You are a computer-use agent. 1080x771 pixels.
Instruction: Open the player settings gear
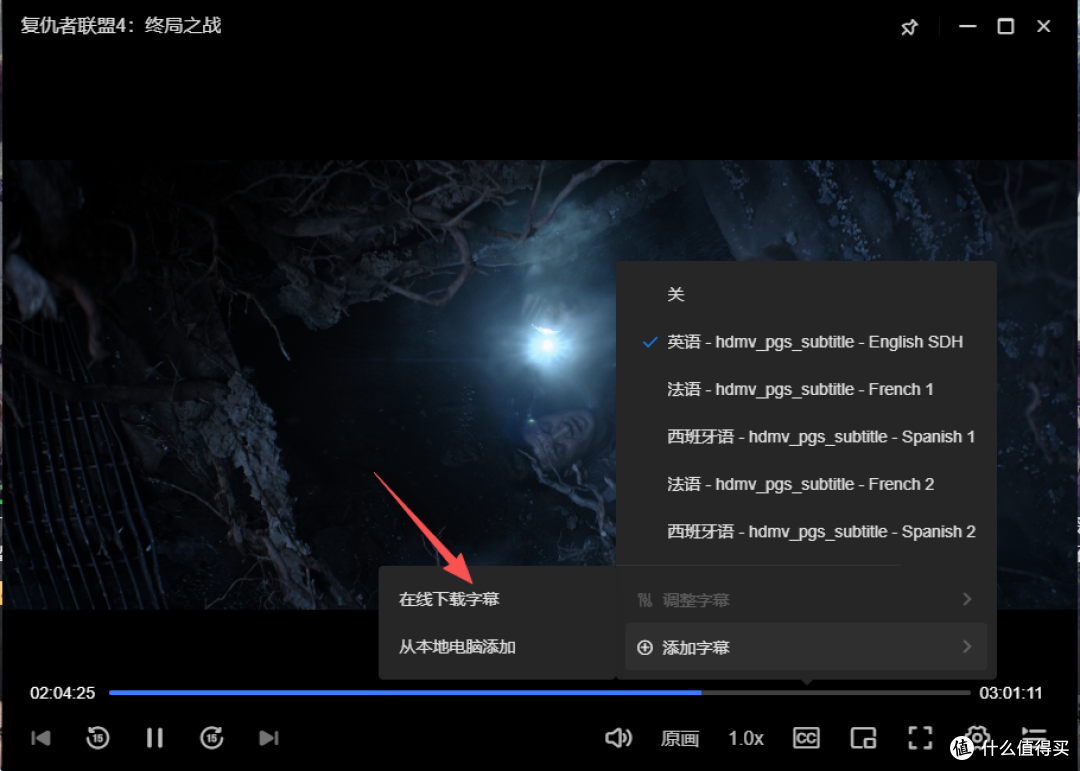tap(977, 736)
